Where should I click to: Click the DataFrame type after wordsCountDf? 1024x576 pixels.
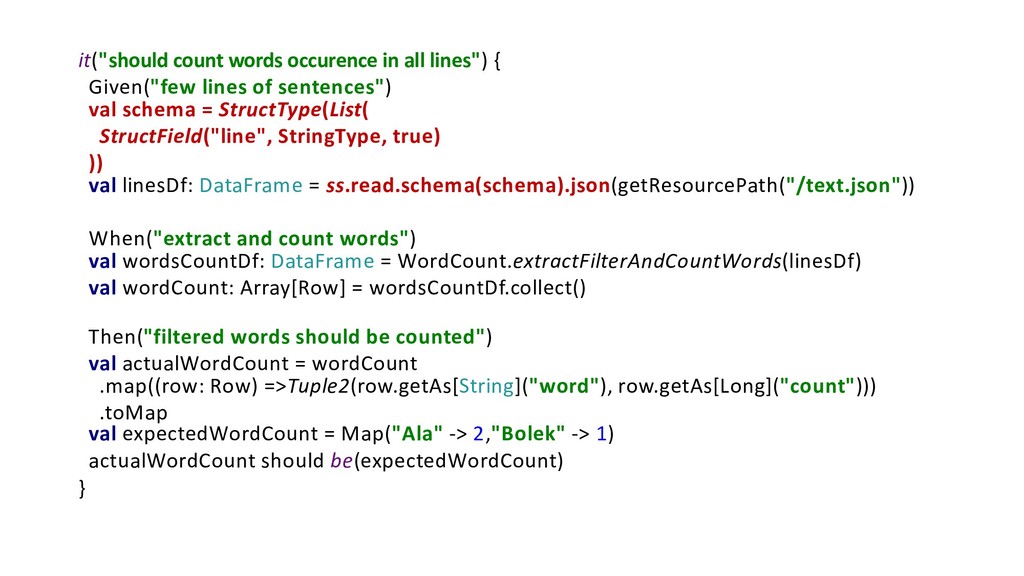point(323,261)
